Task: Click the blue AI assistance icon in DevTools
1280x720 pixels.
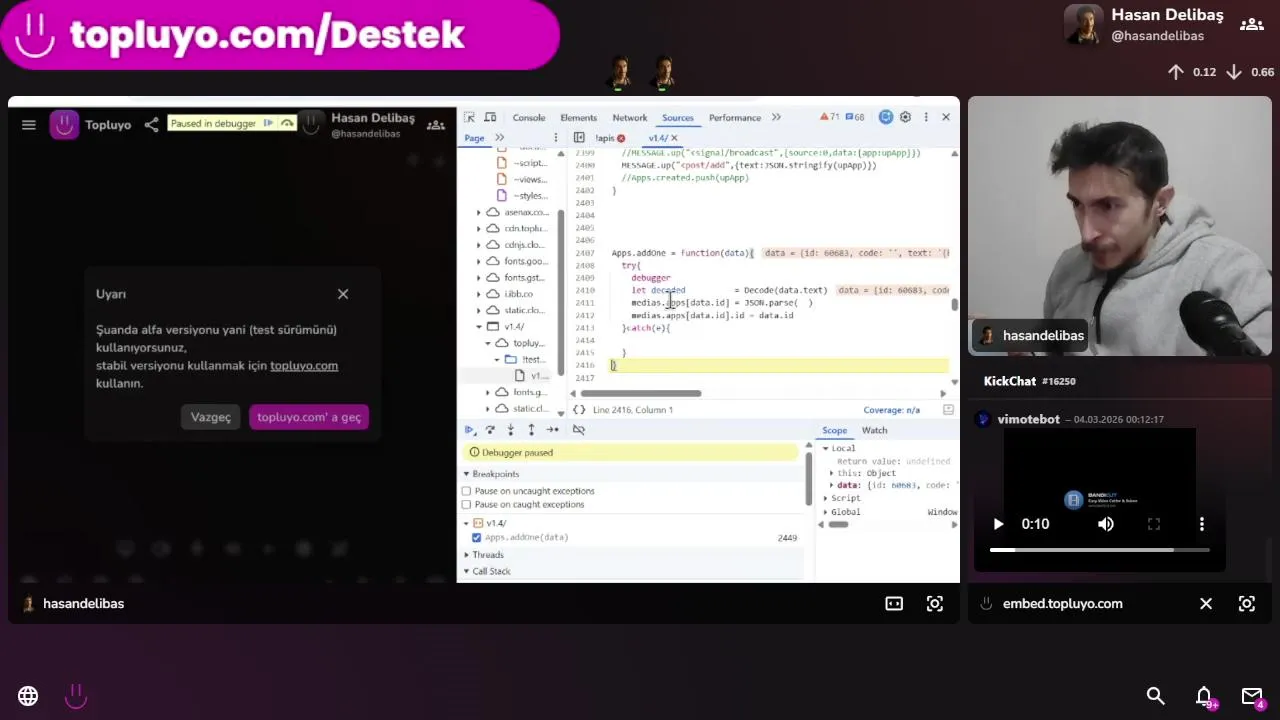Action: tap(885, 117)
